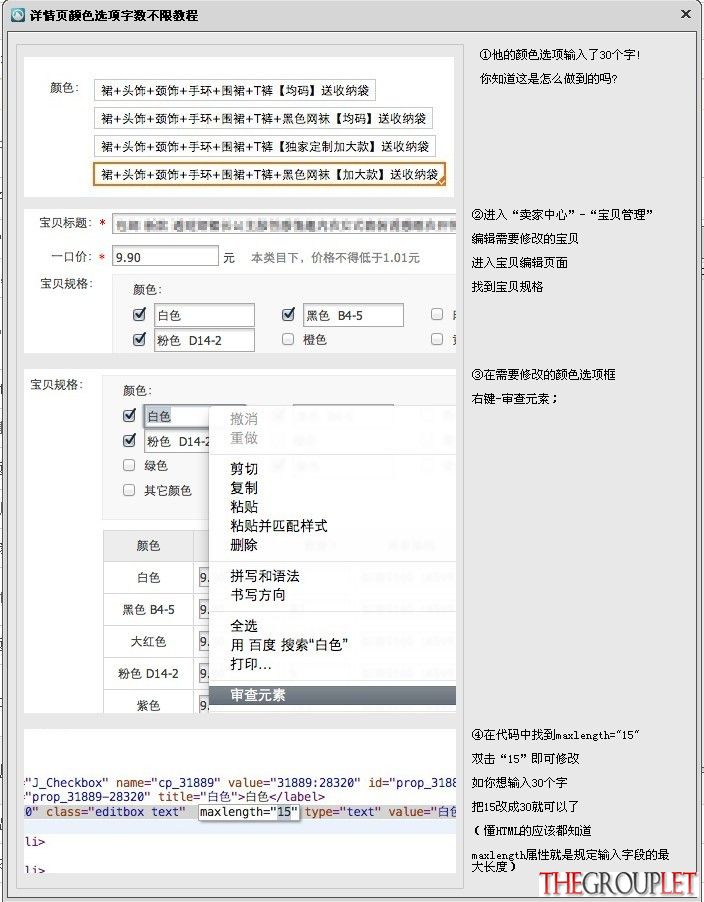704x902 pixels.
Task: Click the blurred 宝贝标题 text field
Action: pos(284,223)
